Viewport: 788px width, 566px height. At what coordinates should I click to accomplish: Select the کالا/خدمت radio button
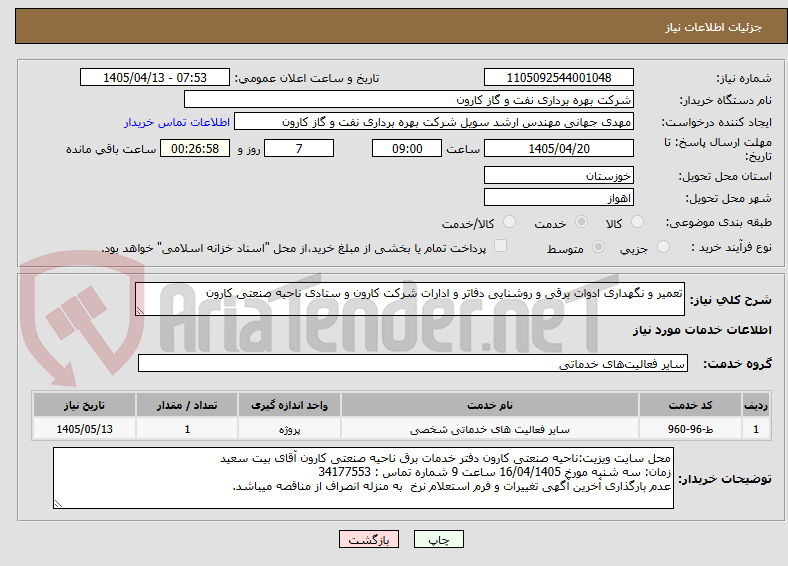click(510, 222)
